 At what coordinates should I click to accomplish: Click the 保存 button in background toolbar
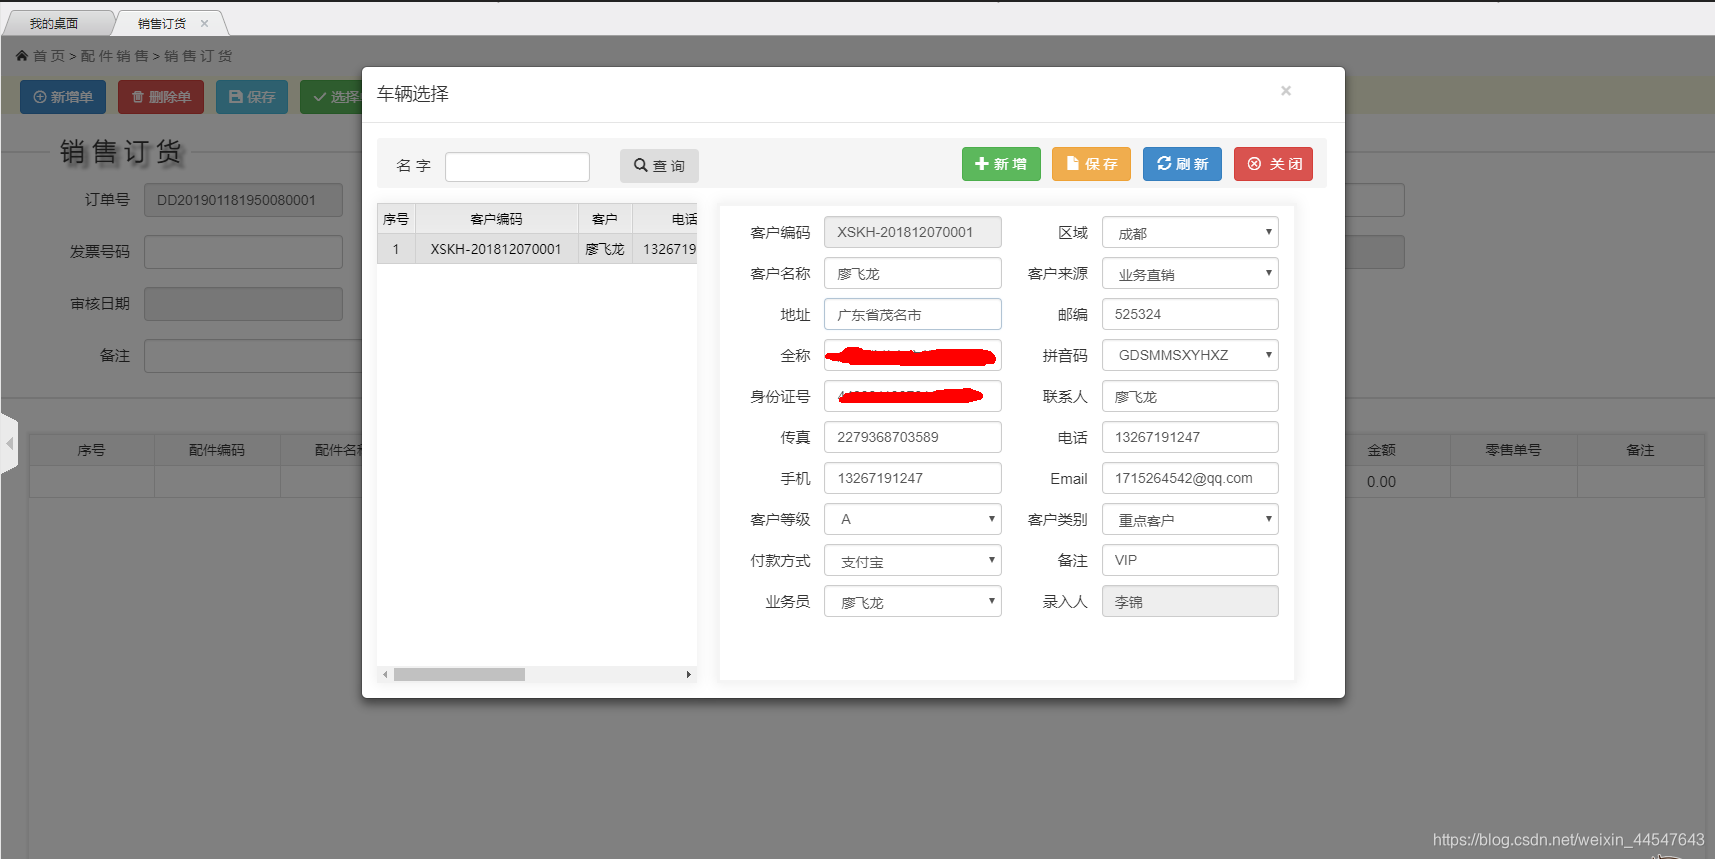coord(252,97)
